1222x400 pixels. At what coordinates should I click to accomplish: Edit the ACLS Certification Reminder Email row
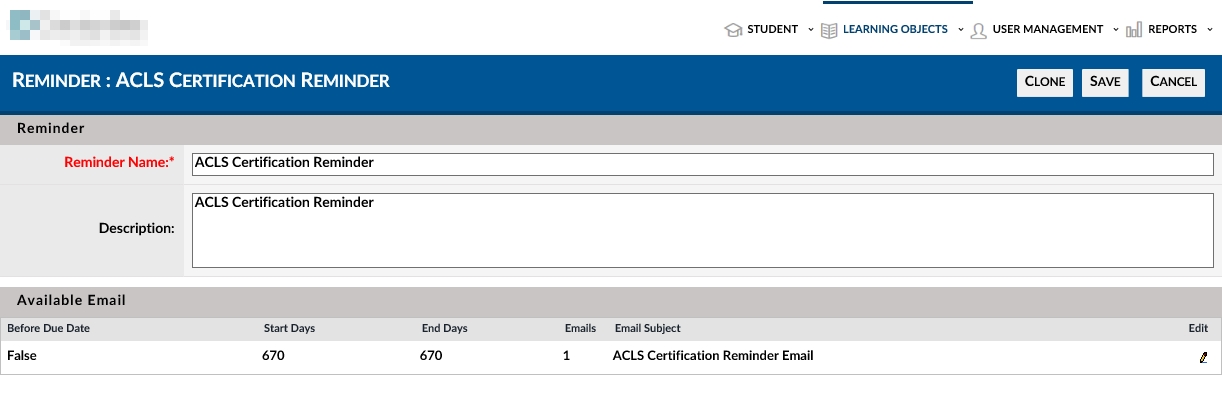click(1203, 357)
